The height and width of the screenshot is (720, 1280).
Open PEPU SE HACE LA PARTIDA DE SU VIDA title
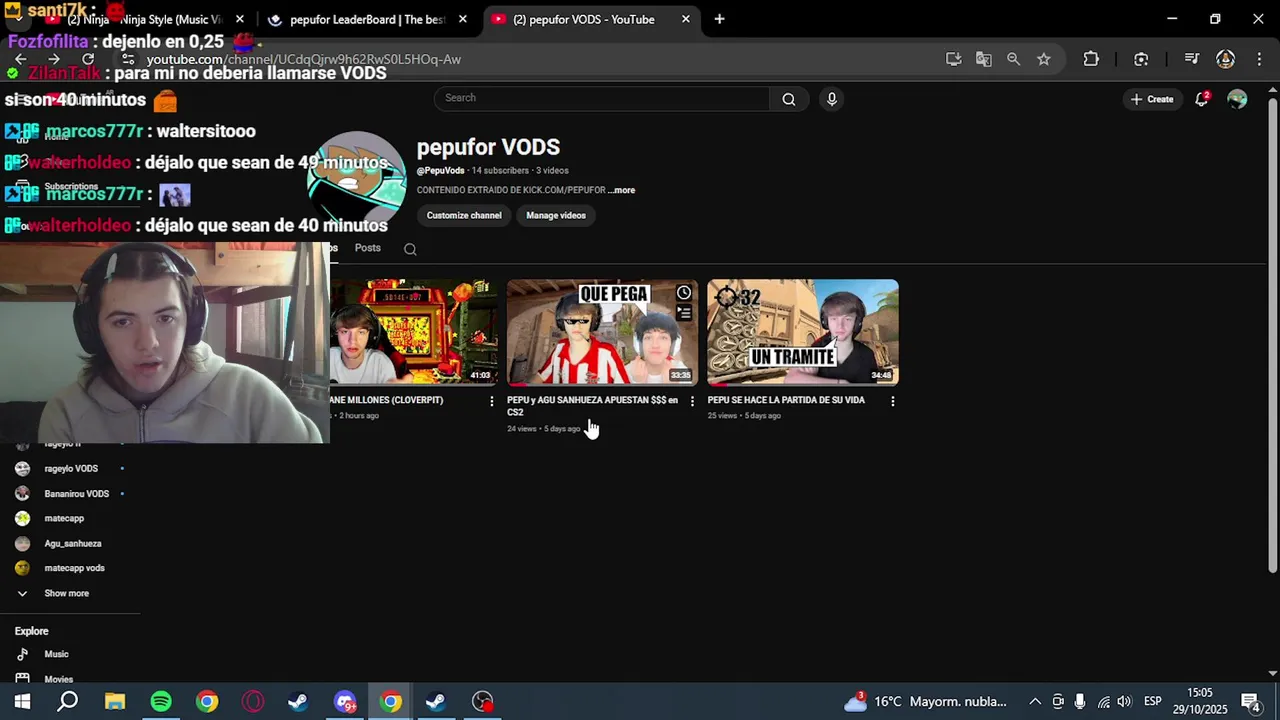[x=786, y=400]
